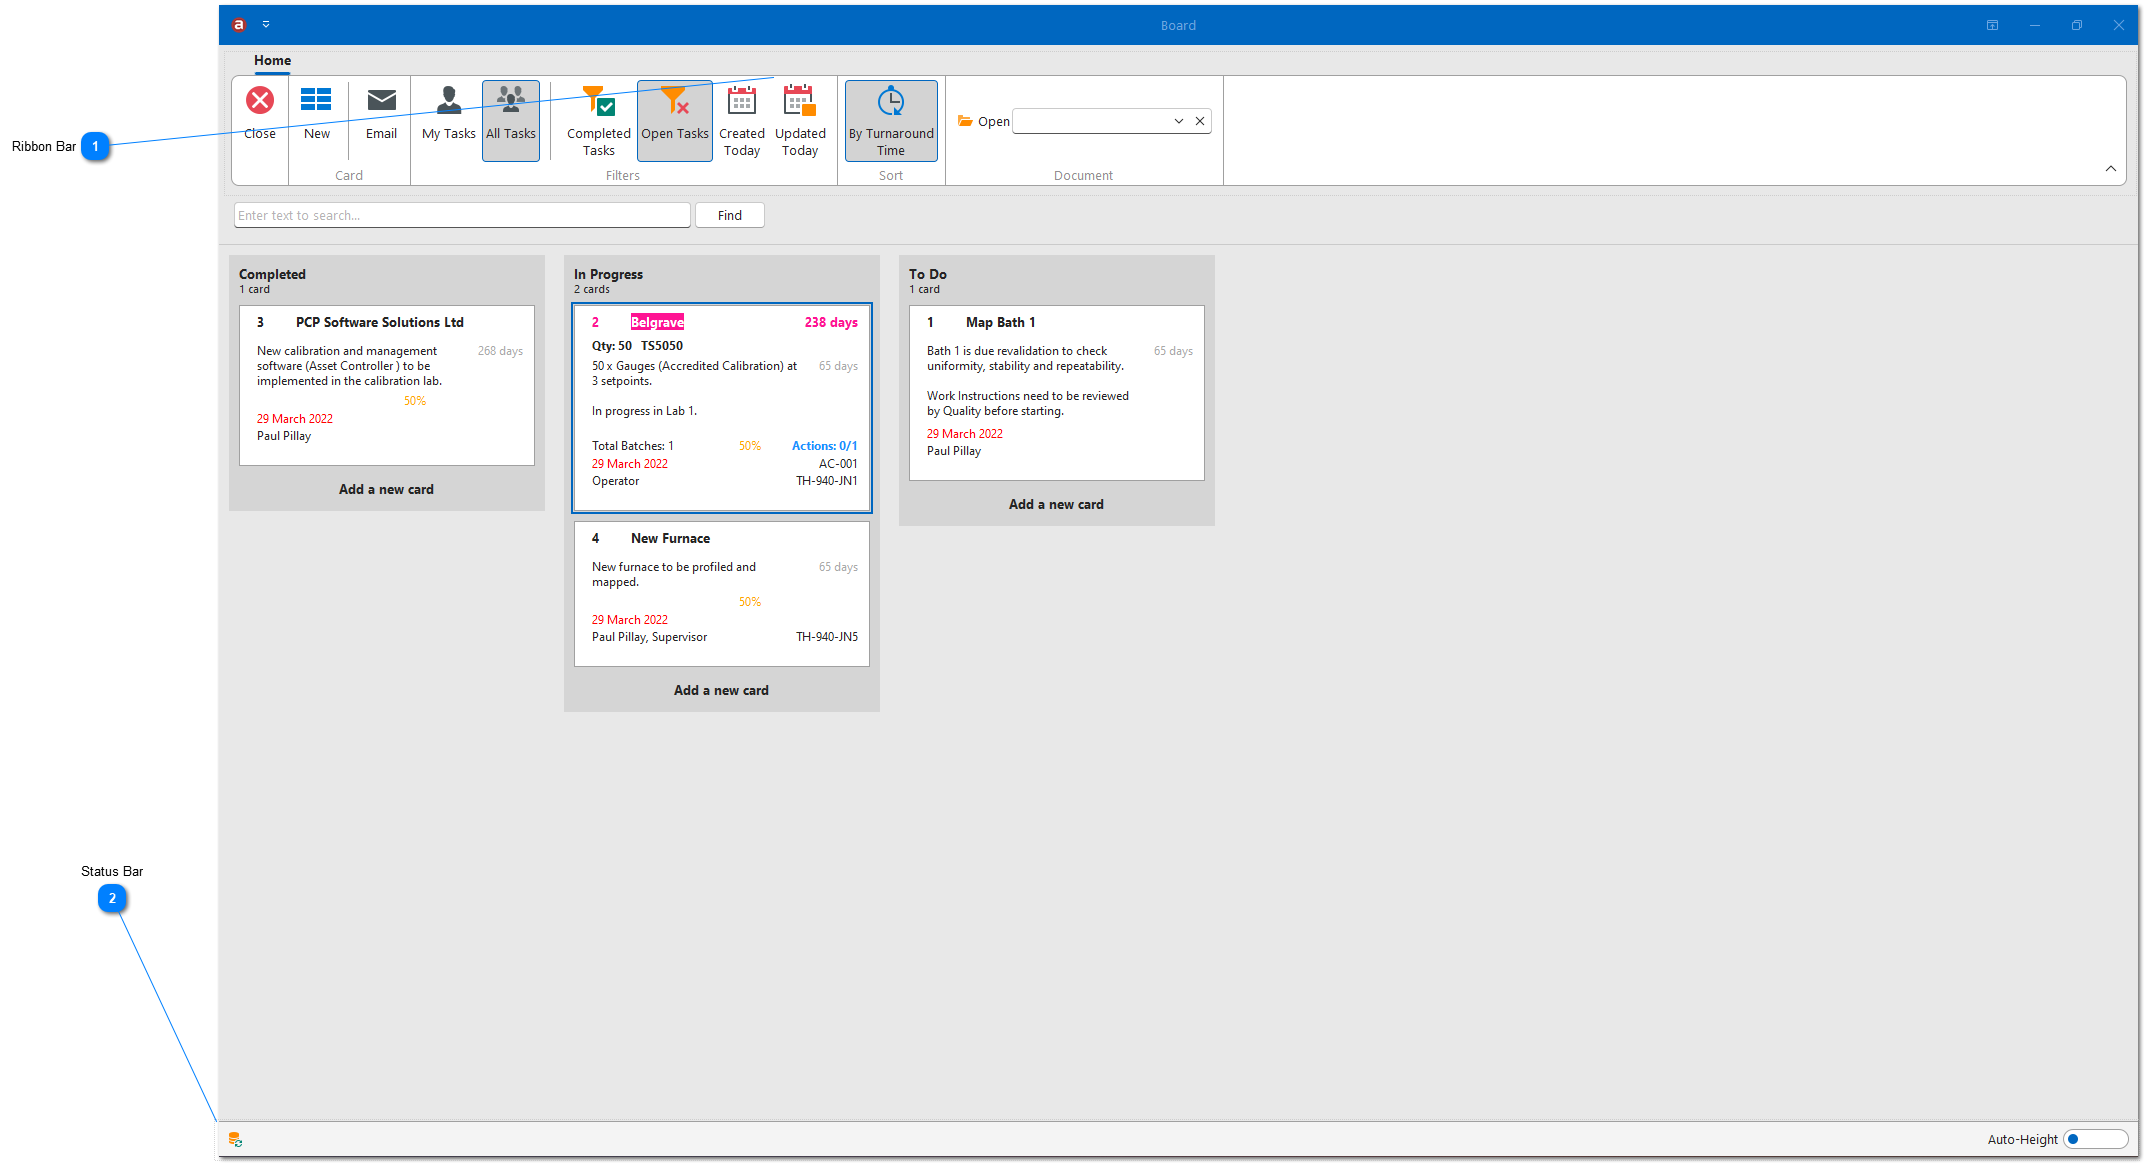Click the database status icon in status bar
The width and height of the screenshot is (2151, 1172).
pyautogui.click(x=235, y=1139)
